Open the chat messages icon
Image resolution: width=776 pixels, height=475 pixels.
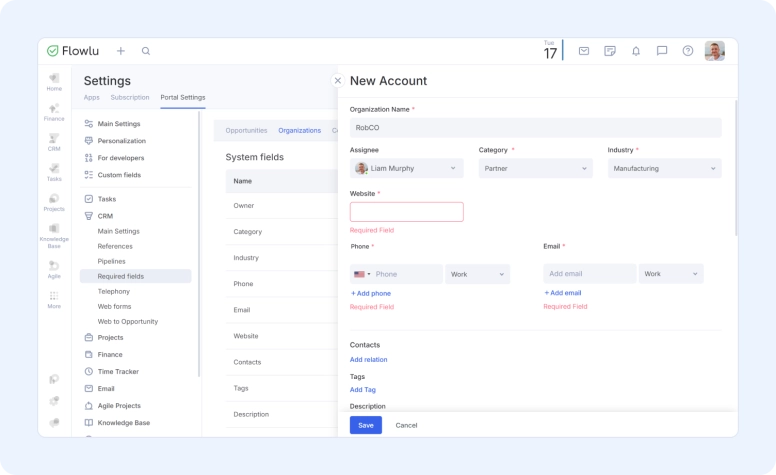pos(662,51)
